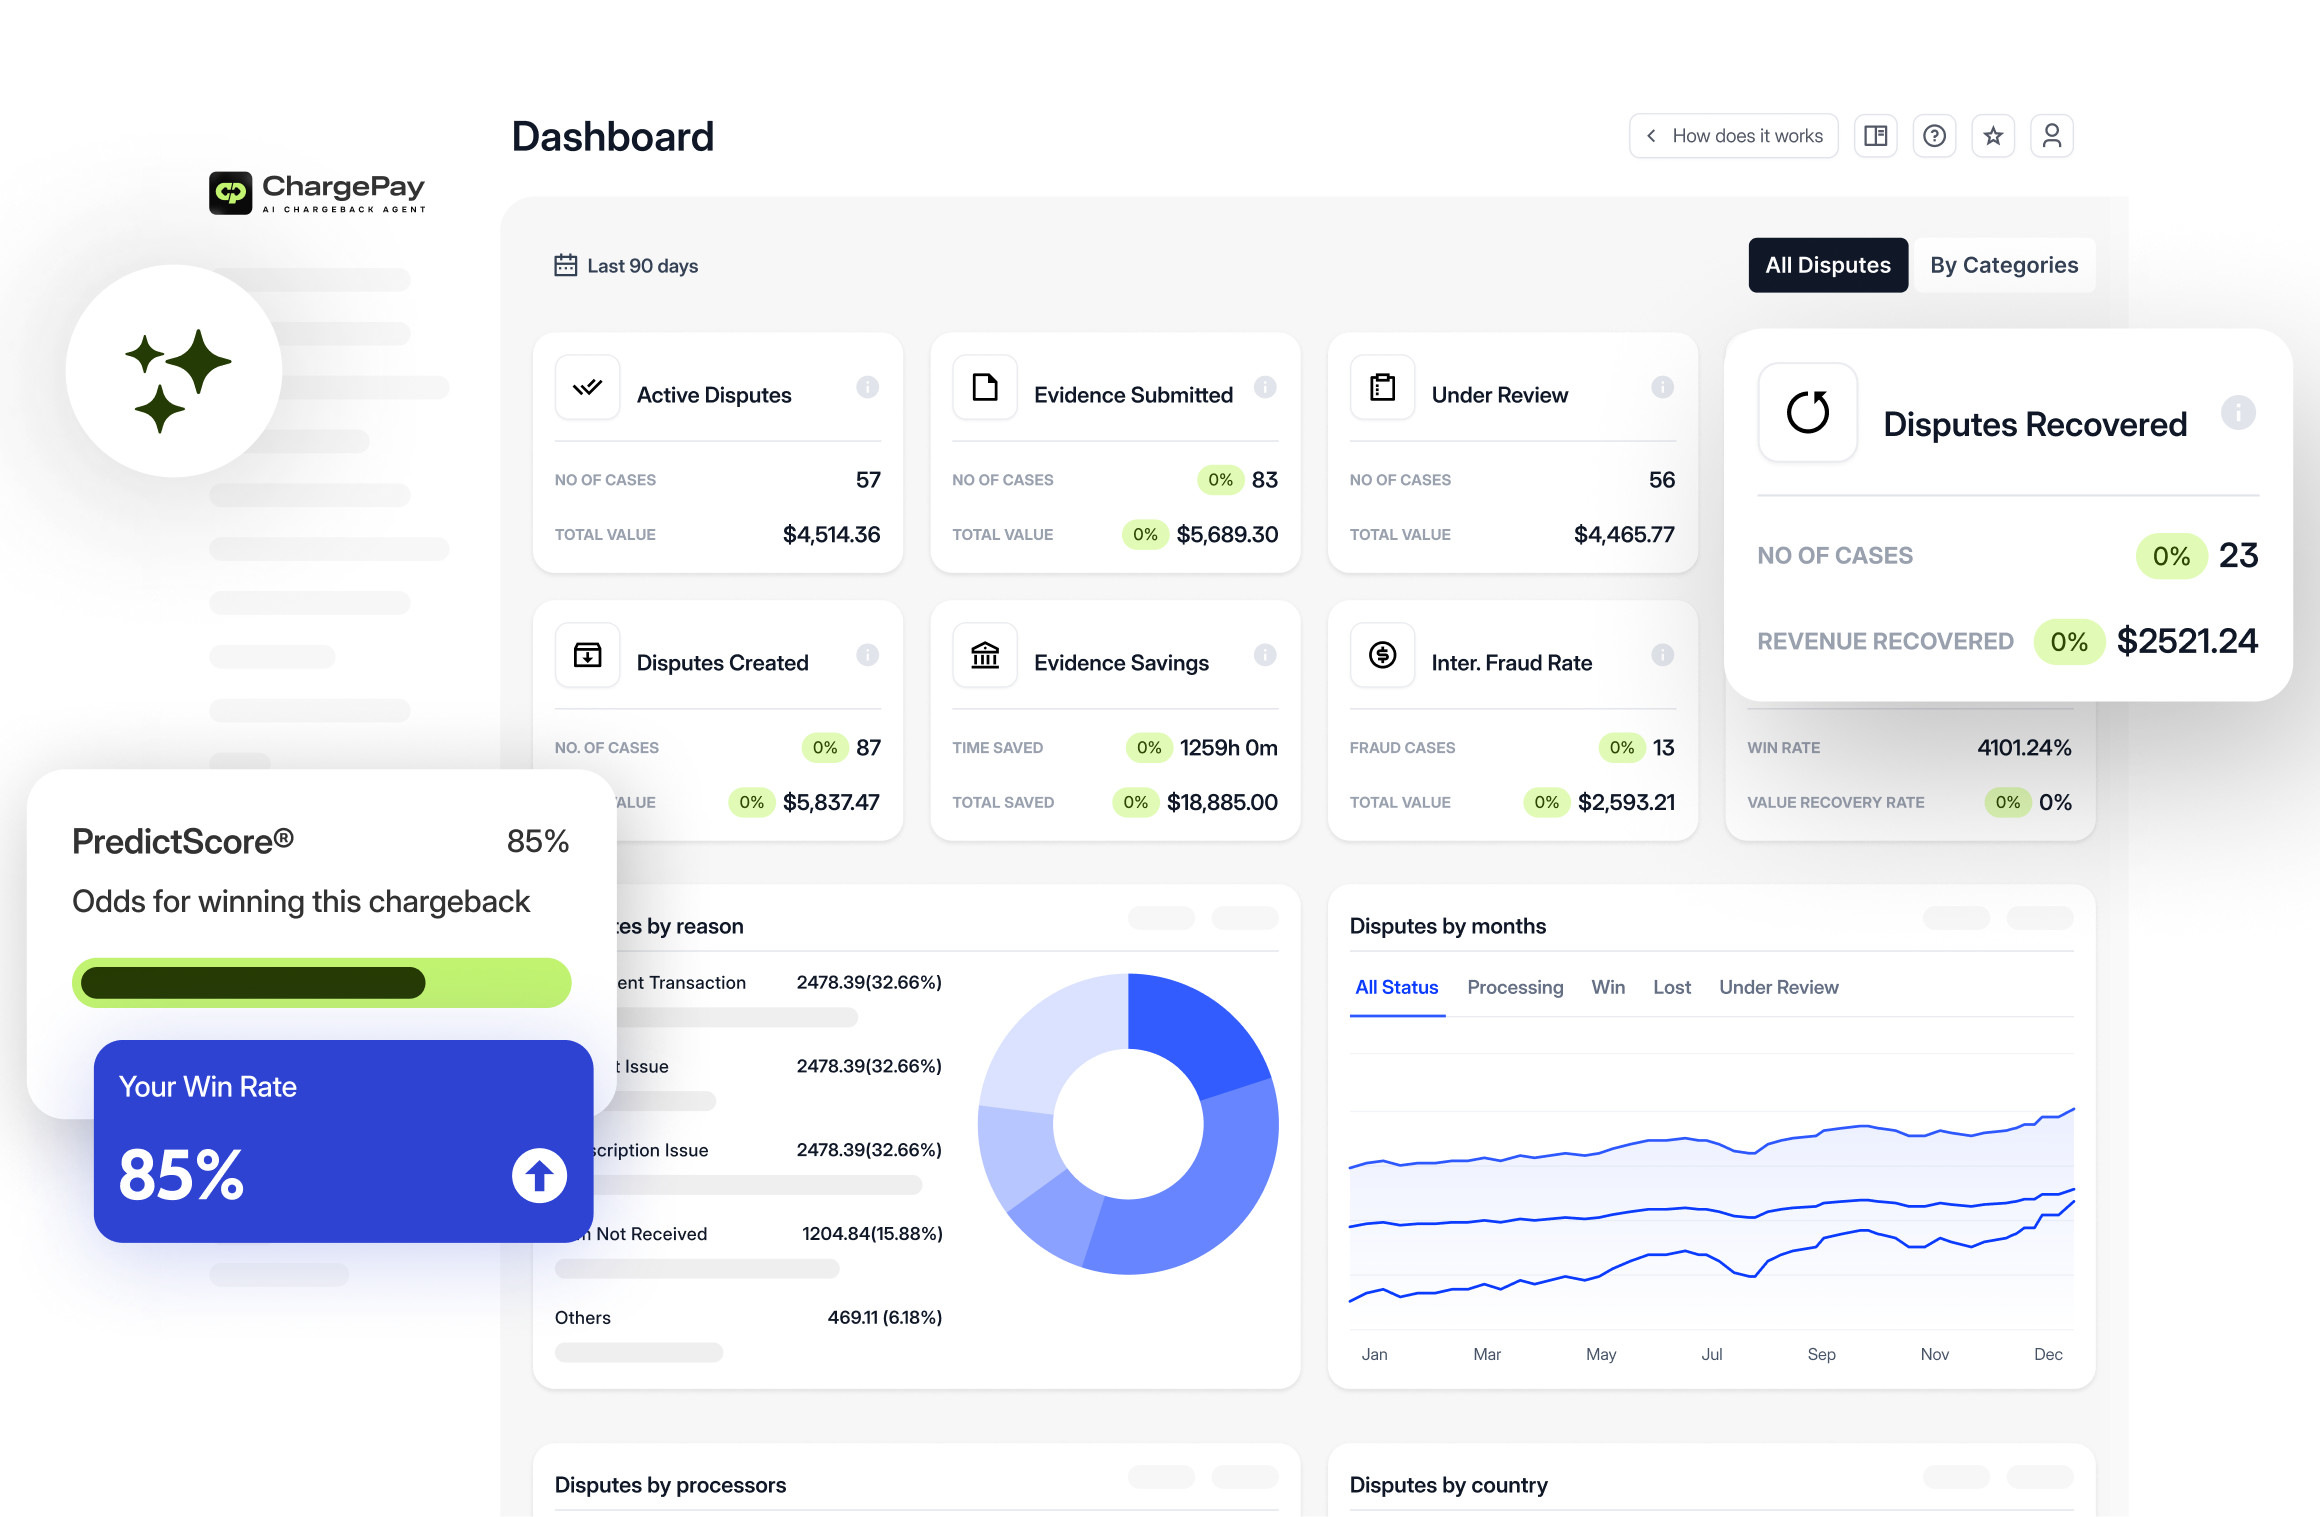The height and width of the screenshot is (1517, 2320).
Task: Open the AI sparkles assistant icon
Action: click(x=175, y=371)
